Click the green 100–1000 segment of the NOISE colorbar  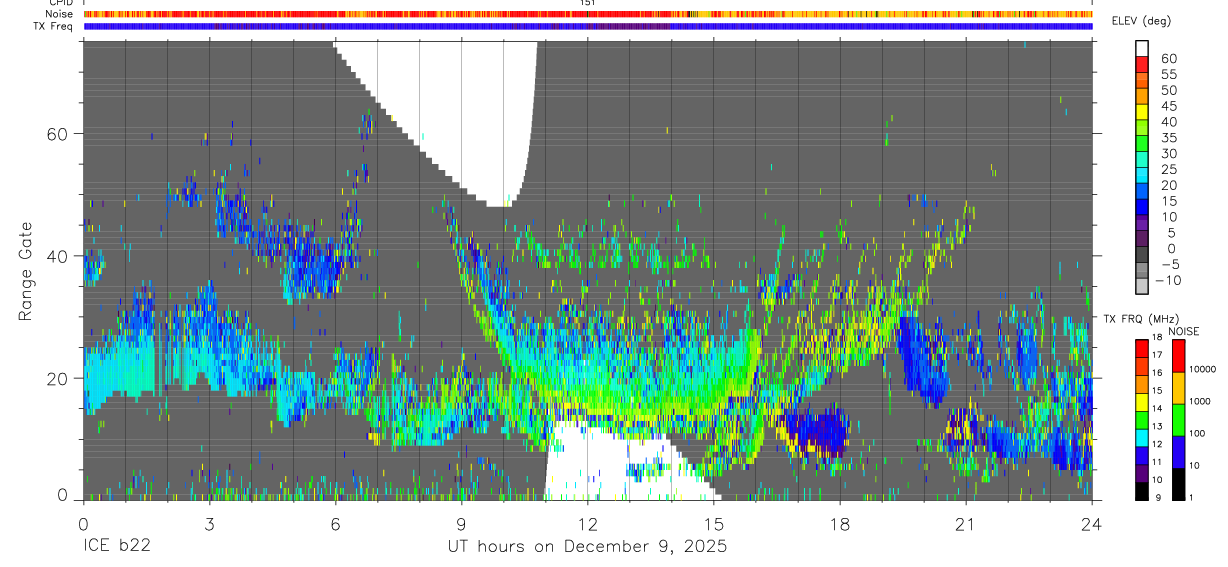[1178, 418]
